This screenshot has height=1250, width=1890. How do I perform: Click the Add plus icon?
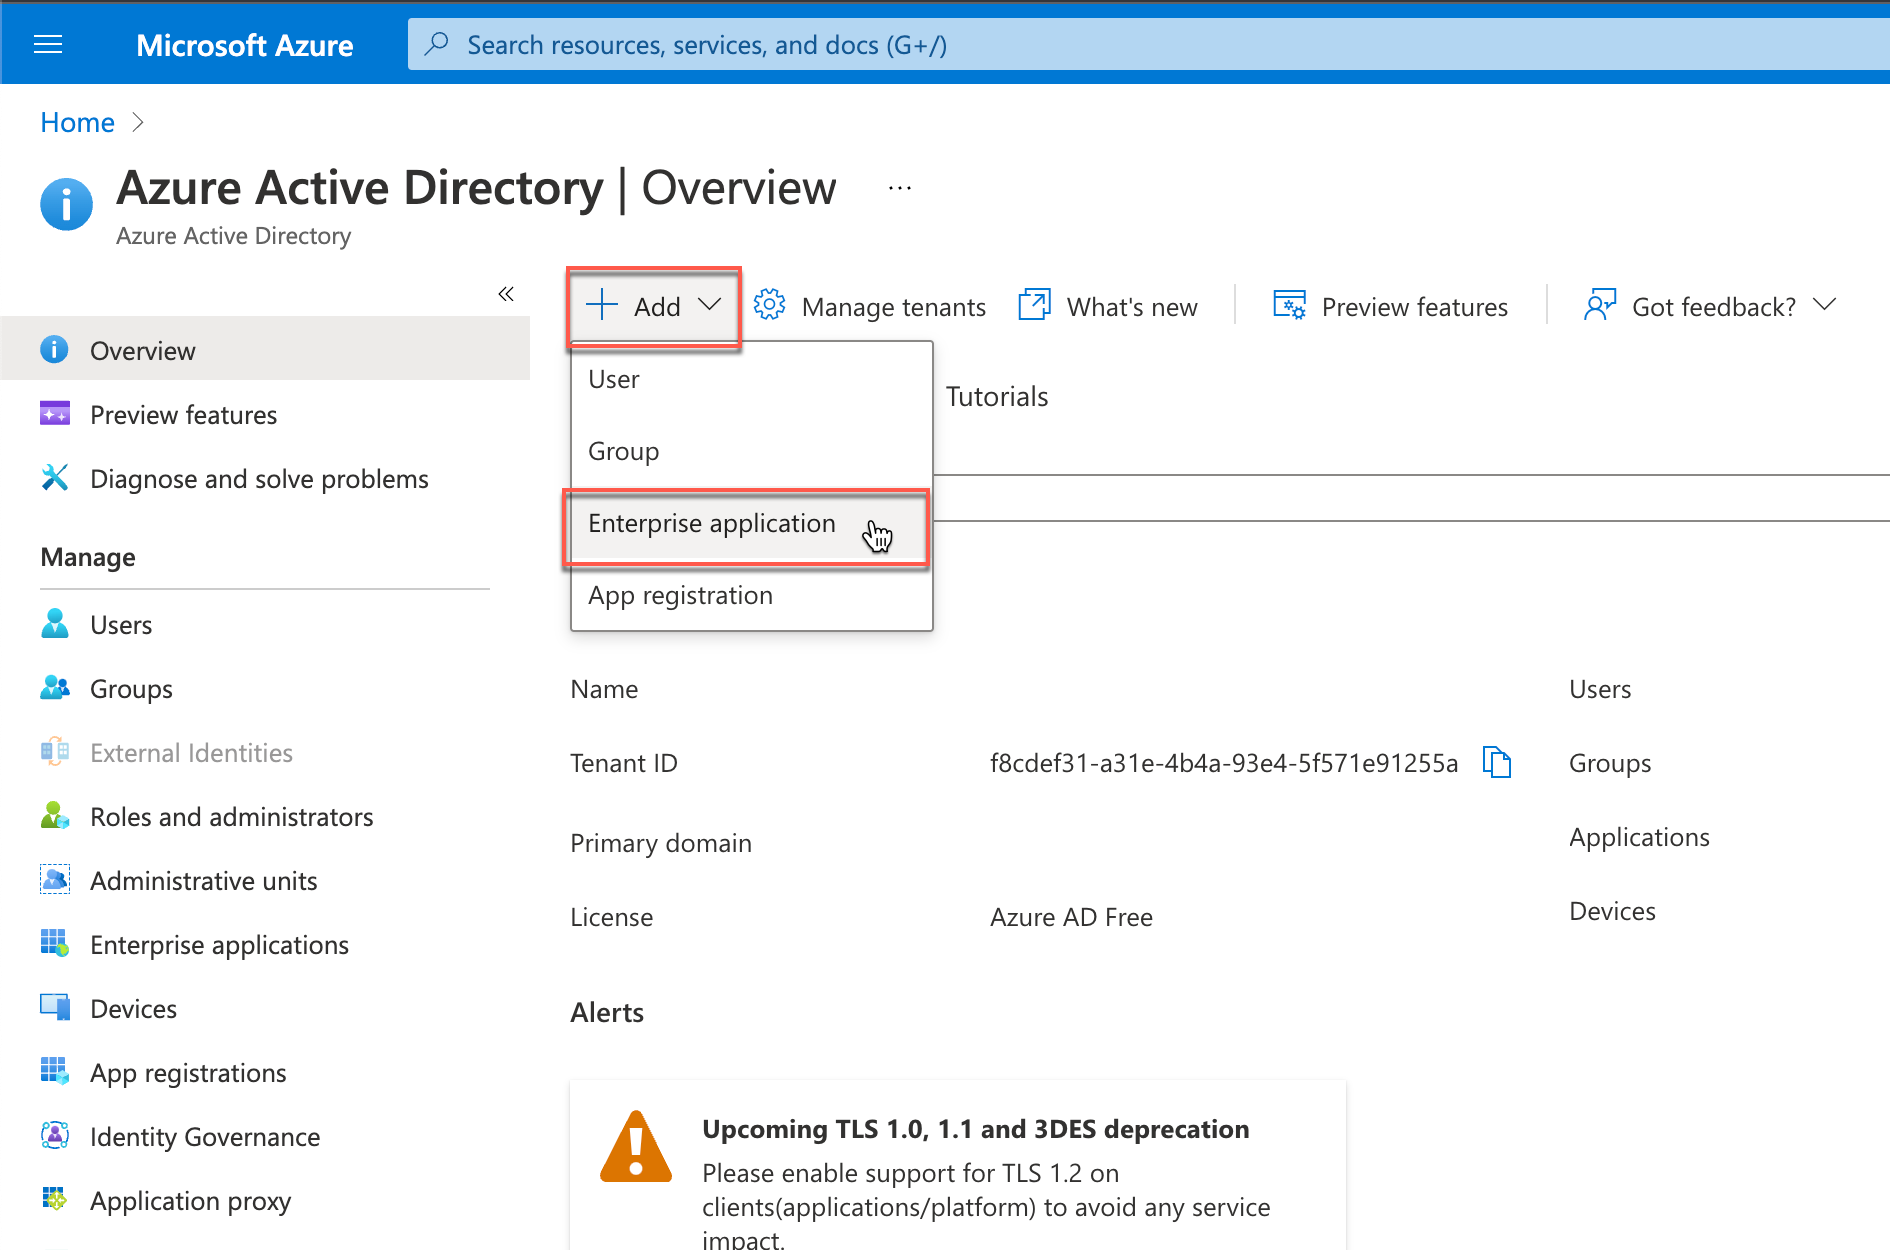tap(602, 305)
